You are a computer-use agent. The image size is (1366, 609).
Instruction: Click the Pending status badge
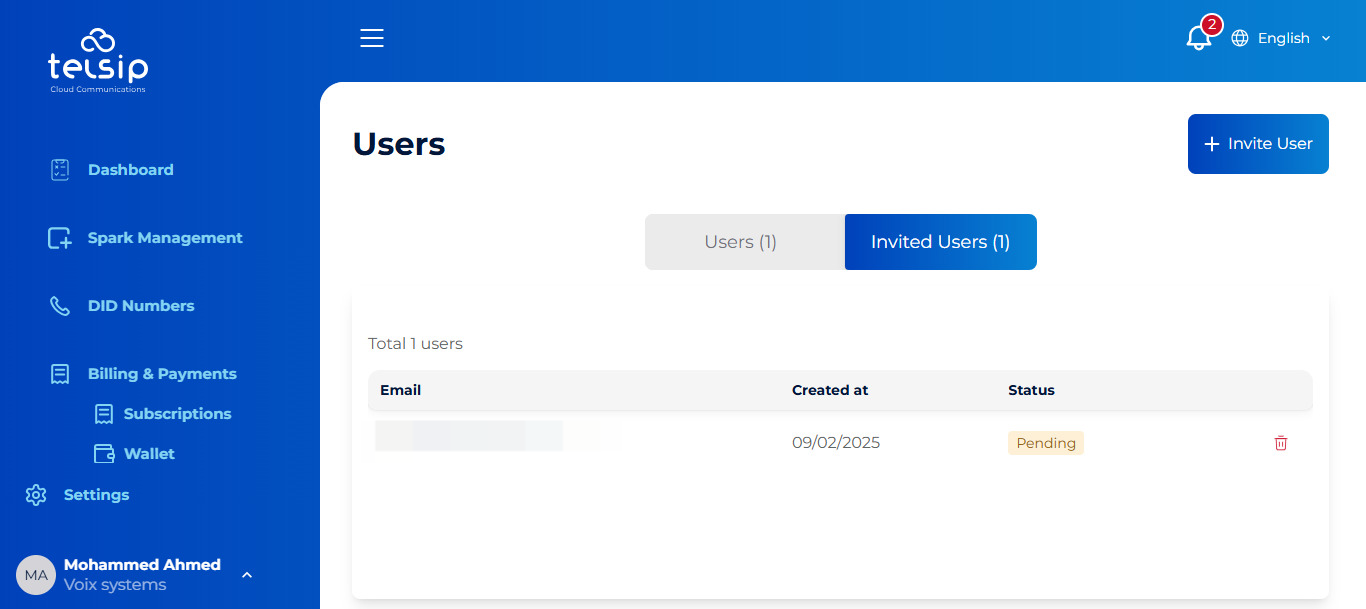pyautogui.click(x=1045, y=443)
